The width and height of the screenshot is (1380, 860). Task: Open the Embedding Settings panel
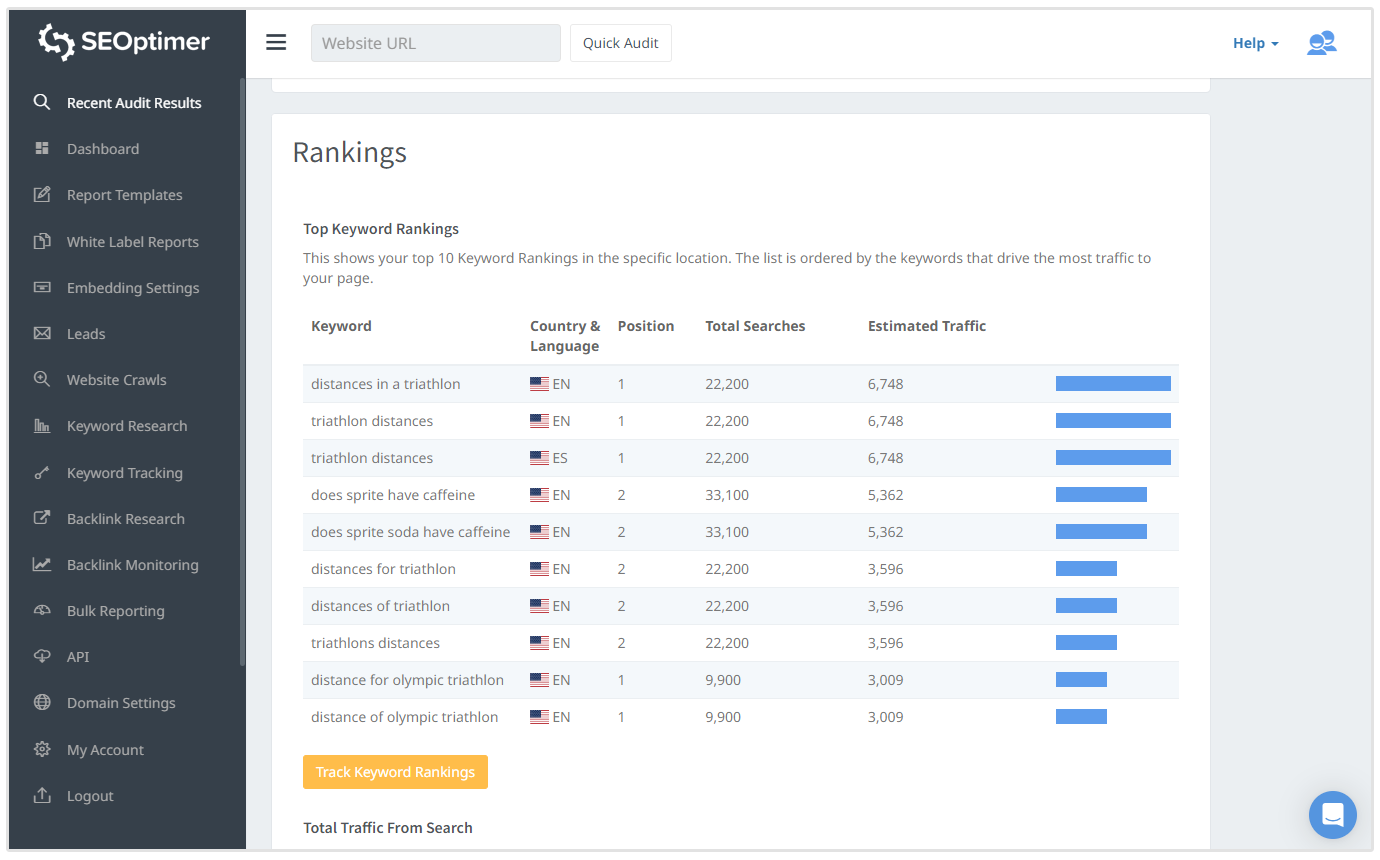133,287
